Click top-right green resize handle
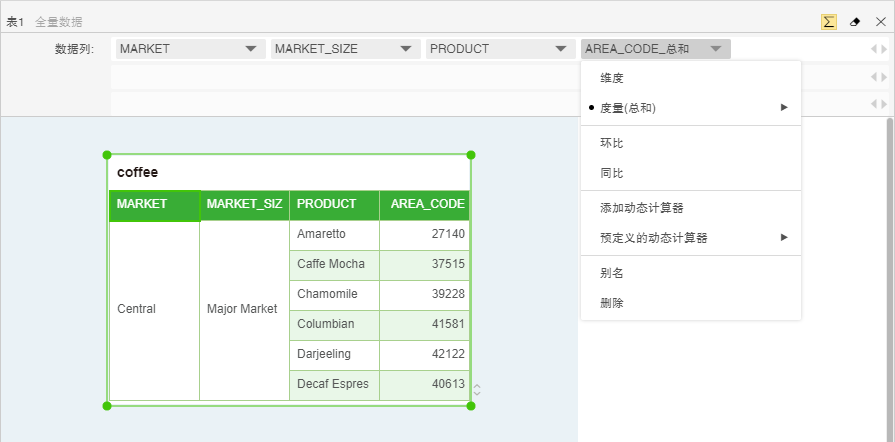The image size is (895, 442). [471, 155]
